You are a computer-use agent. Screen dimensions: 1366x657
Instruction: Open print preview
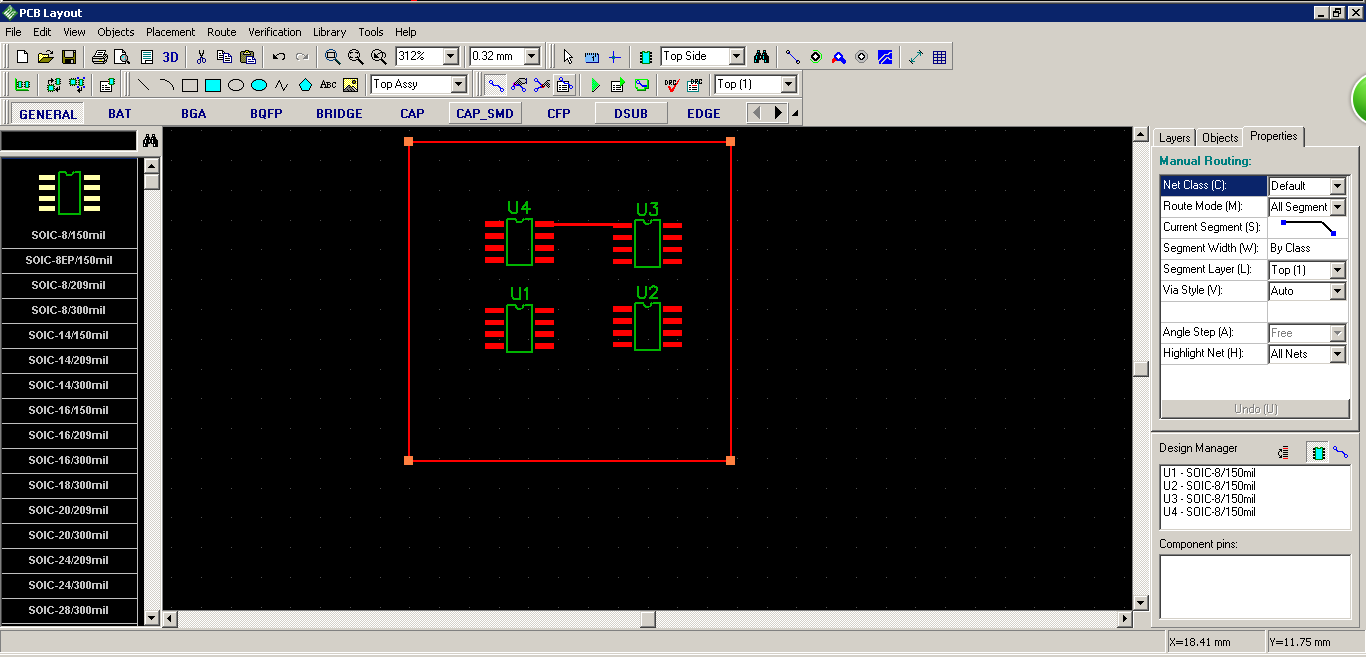click(x=122, y=57)
